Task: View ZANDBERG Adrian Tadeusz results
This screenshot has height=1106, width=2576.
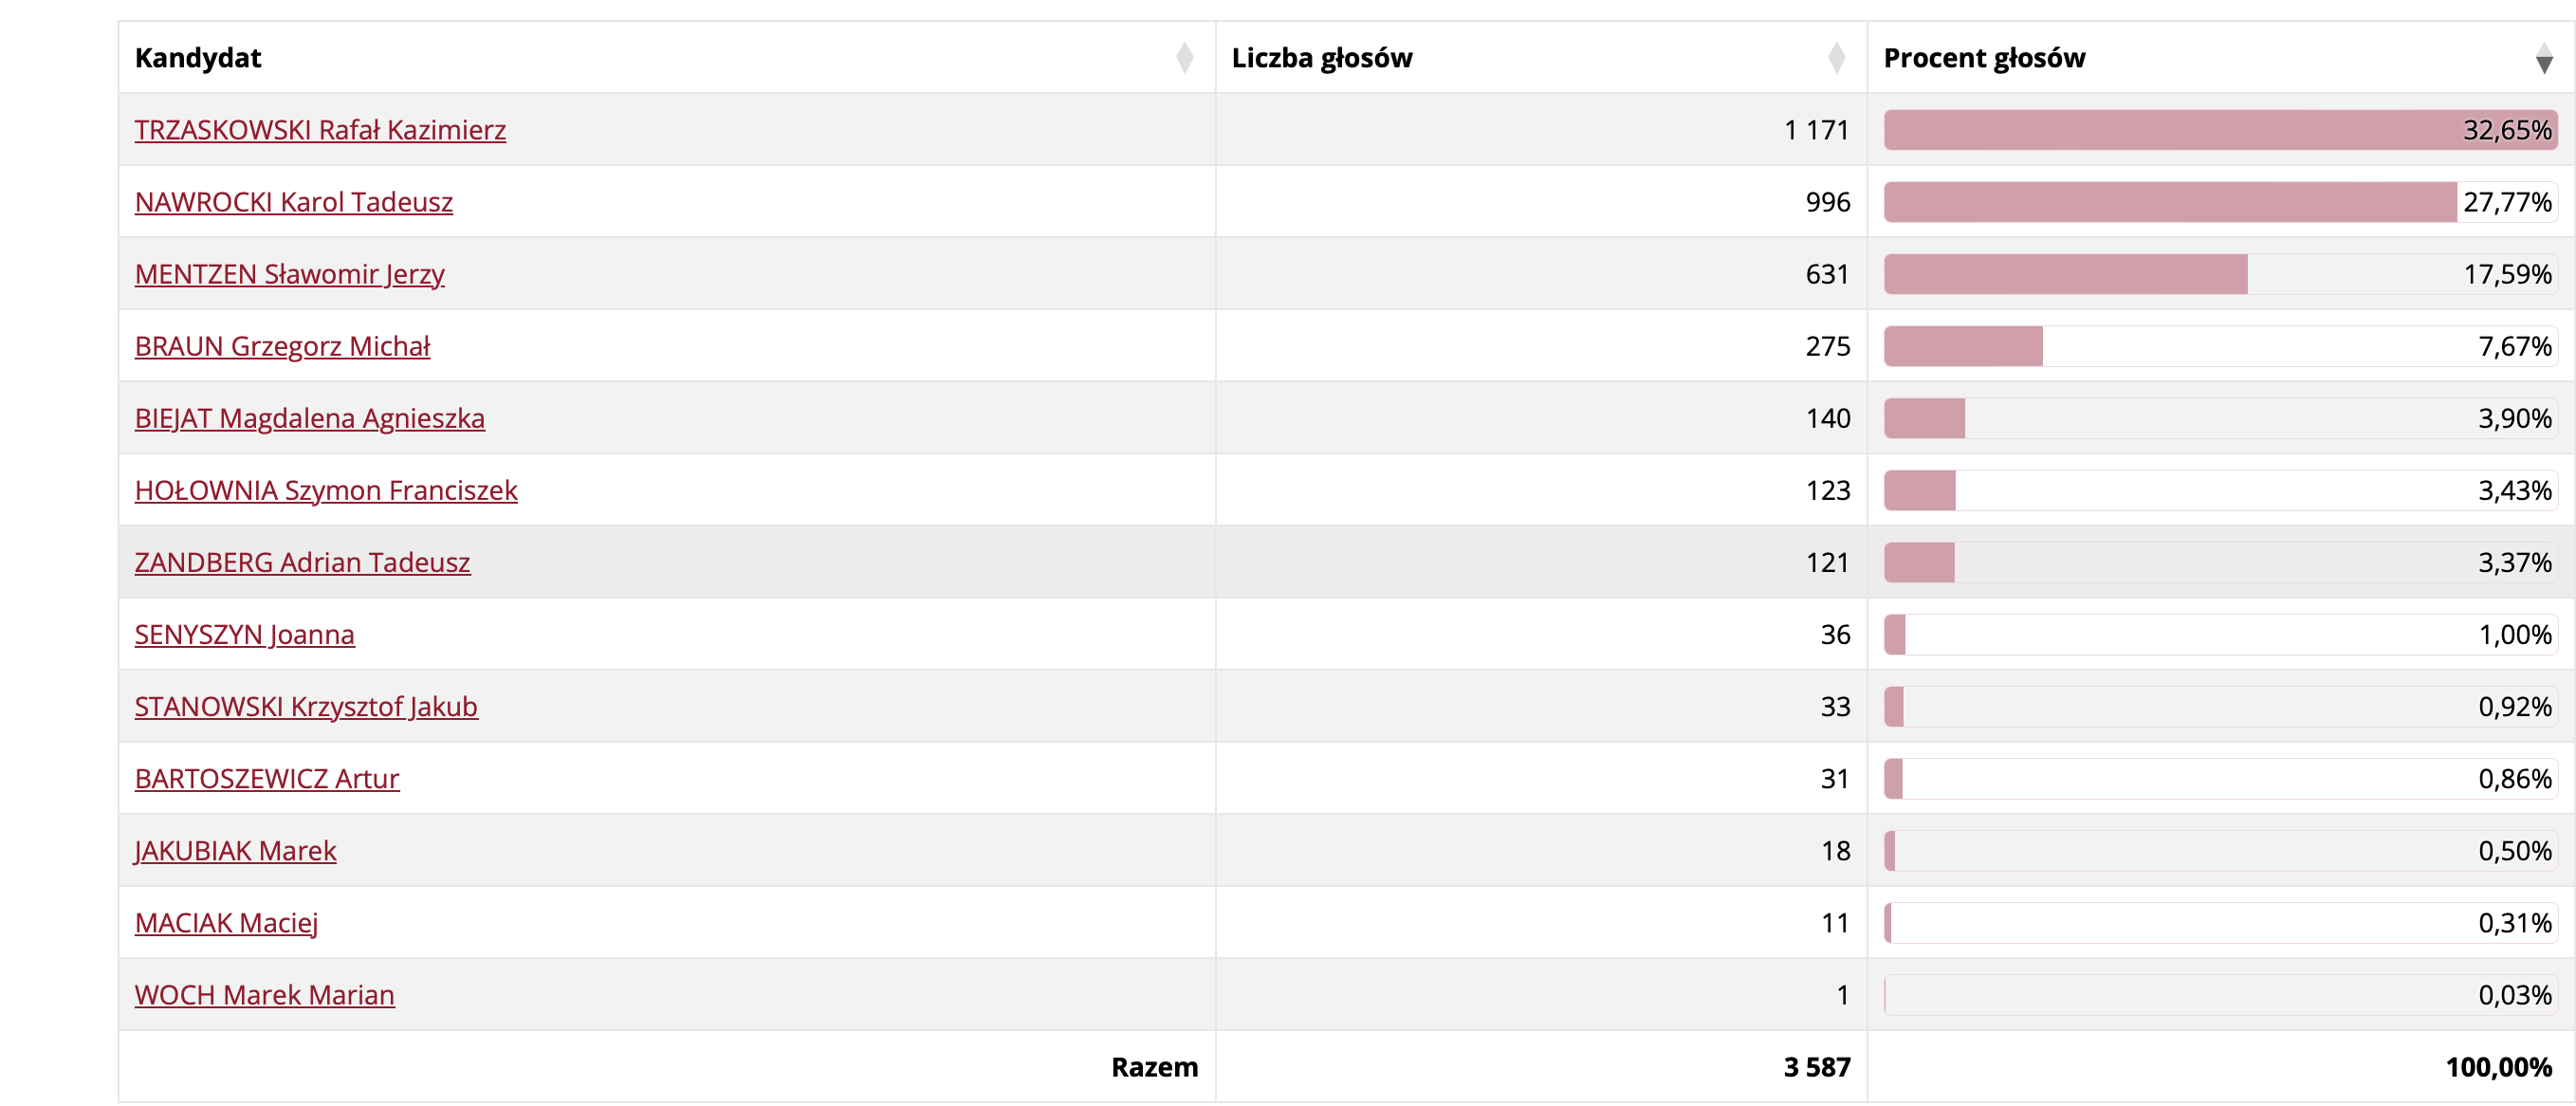Action: point(302,562)
